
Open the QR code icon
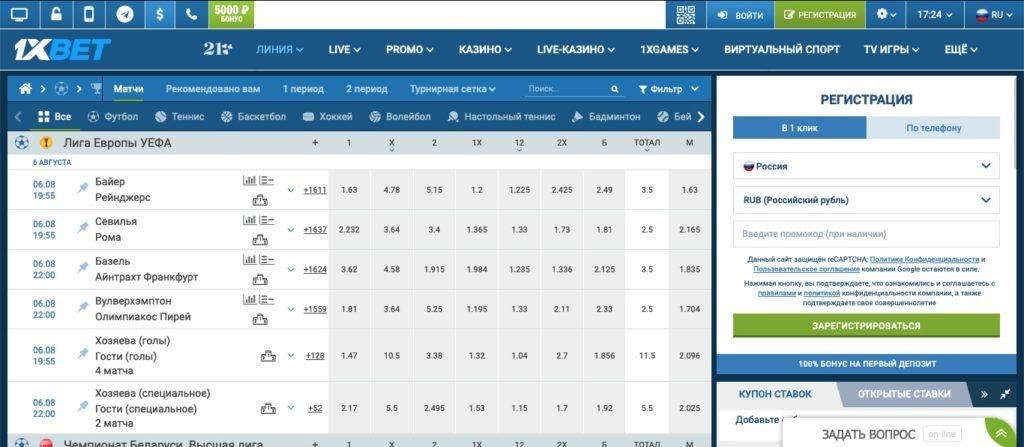pos(686,14)
